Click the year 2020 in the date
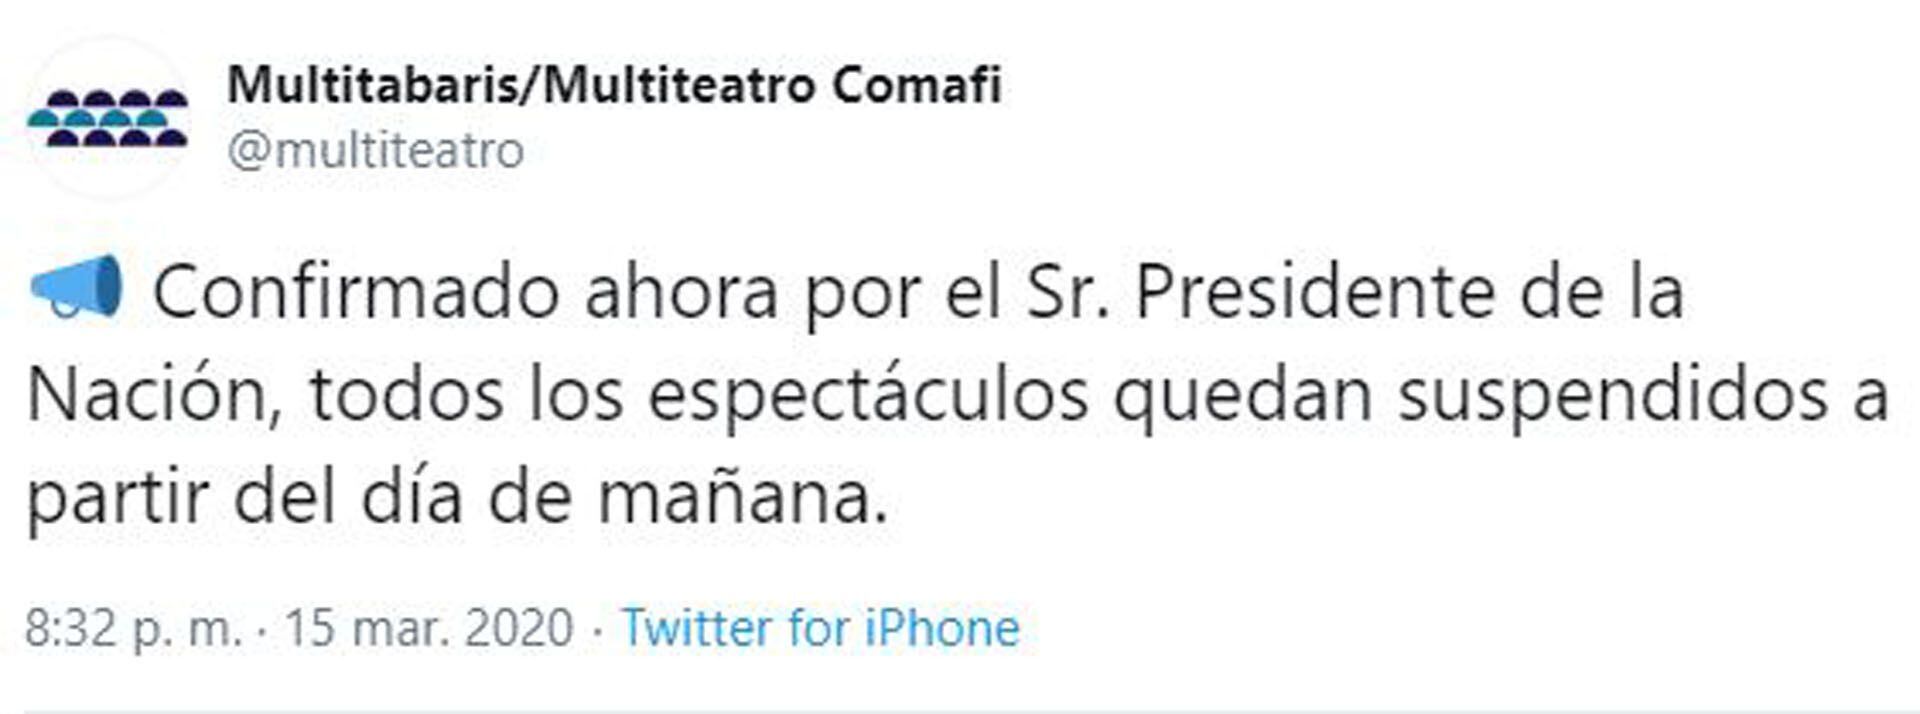 tap(519, 628)
